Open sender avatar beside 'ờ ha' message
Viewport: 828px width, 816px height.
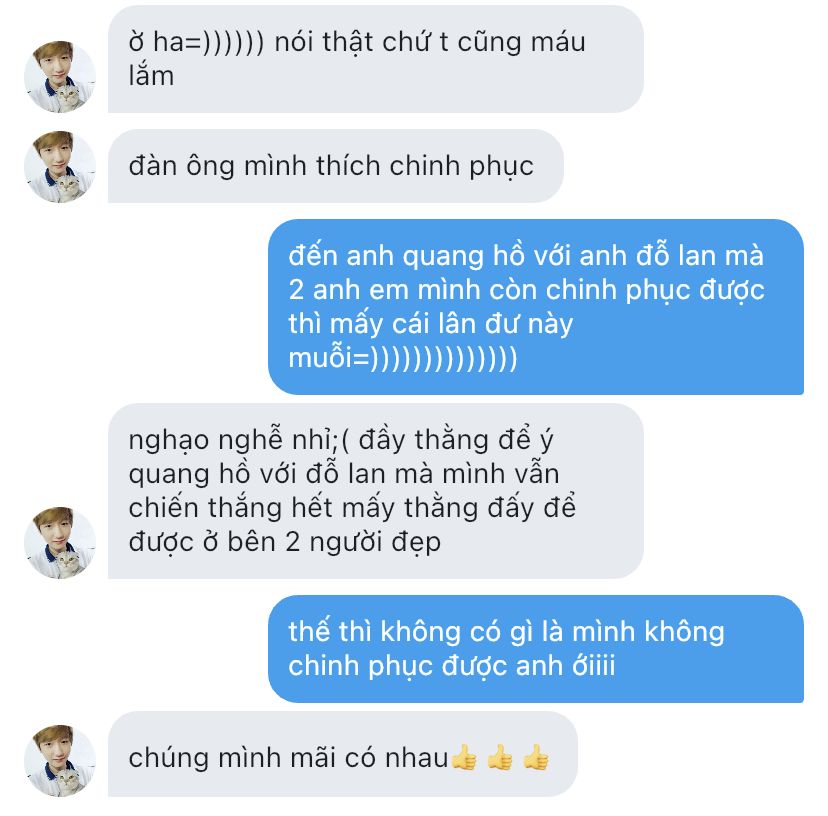point(60,77)
